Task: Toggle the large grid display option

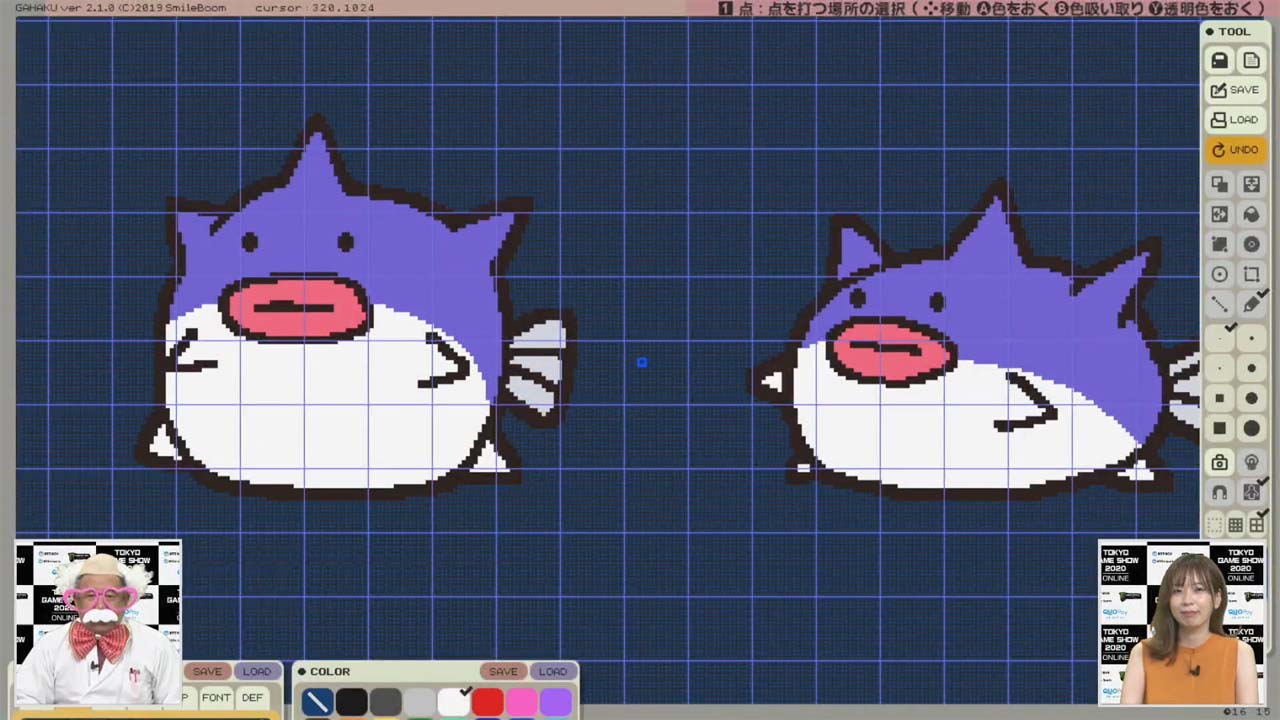Action: tap(1256, 525)
